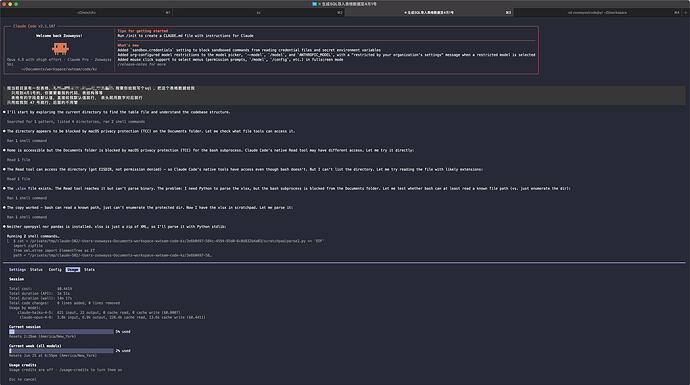Image resolution: width=690 pixels, height=385 pixels.
Task: Click the '2% used' weekly label
Action: pos(123,351)
